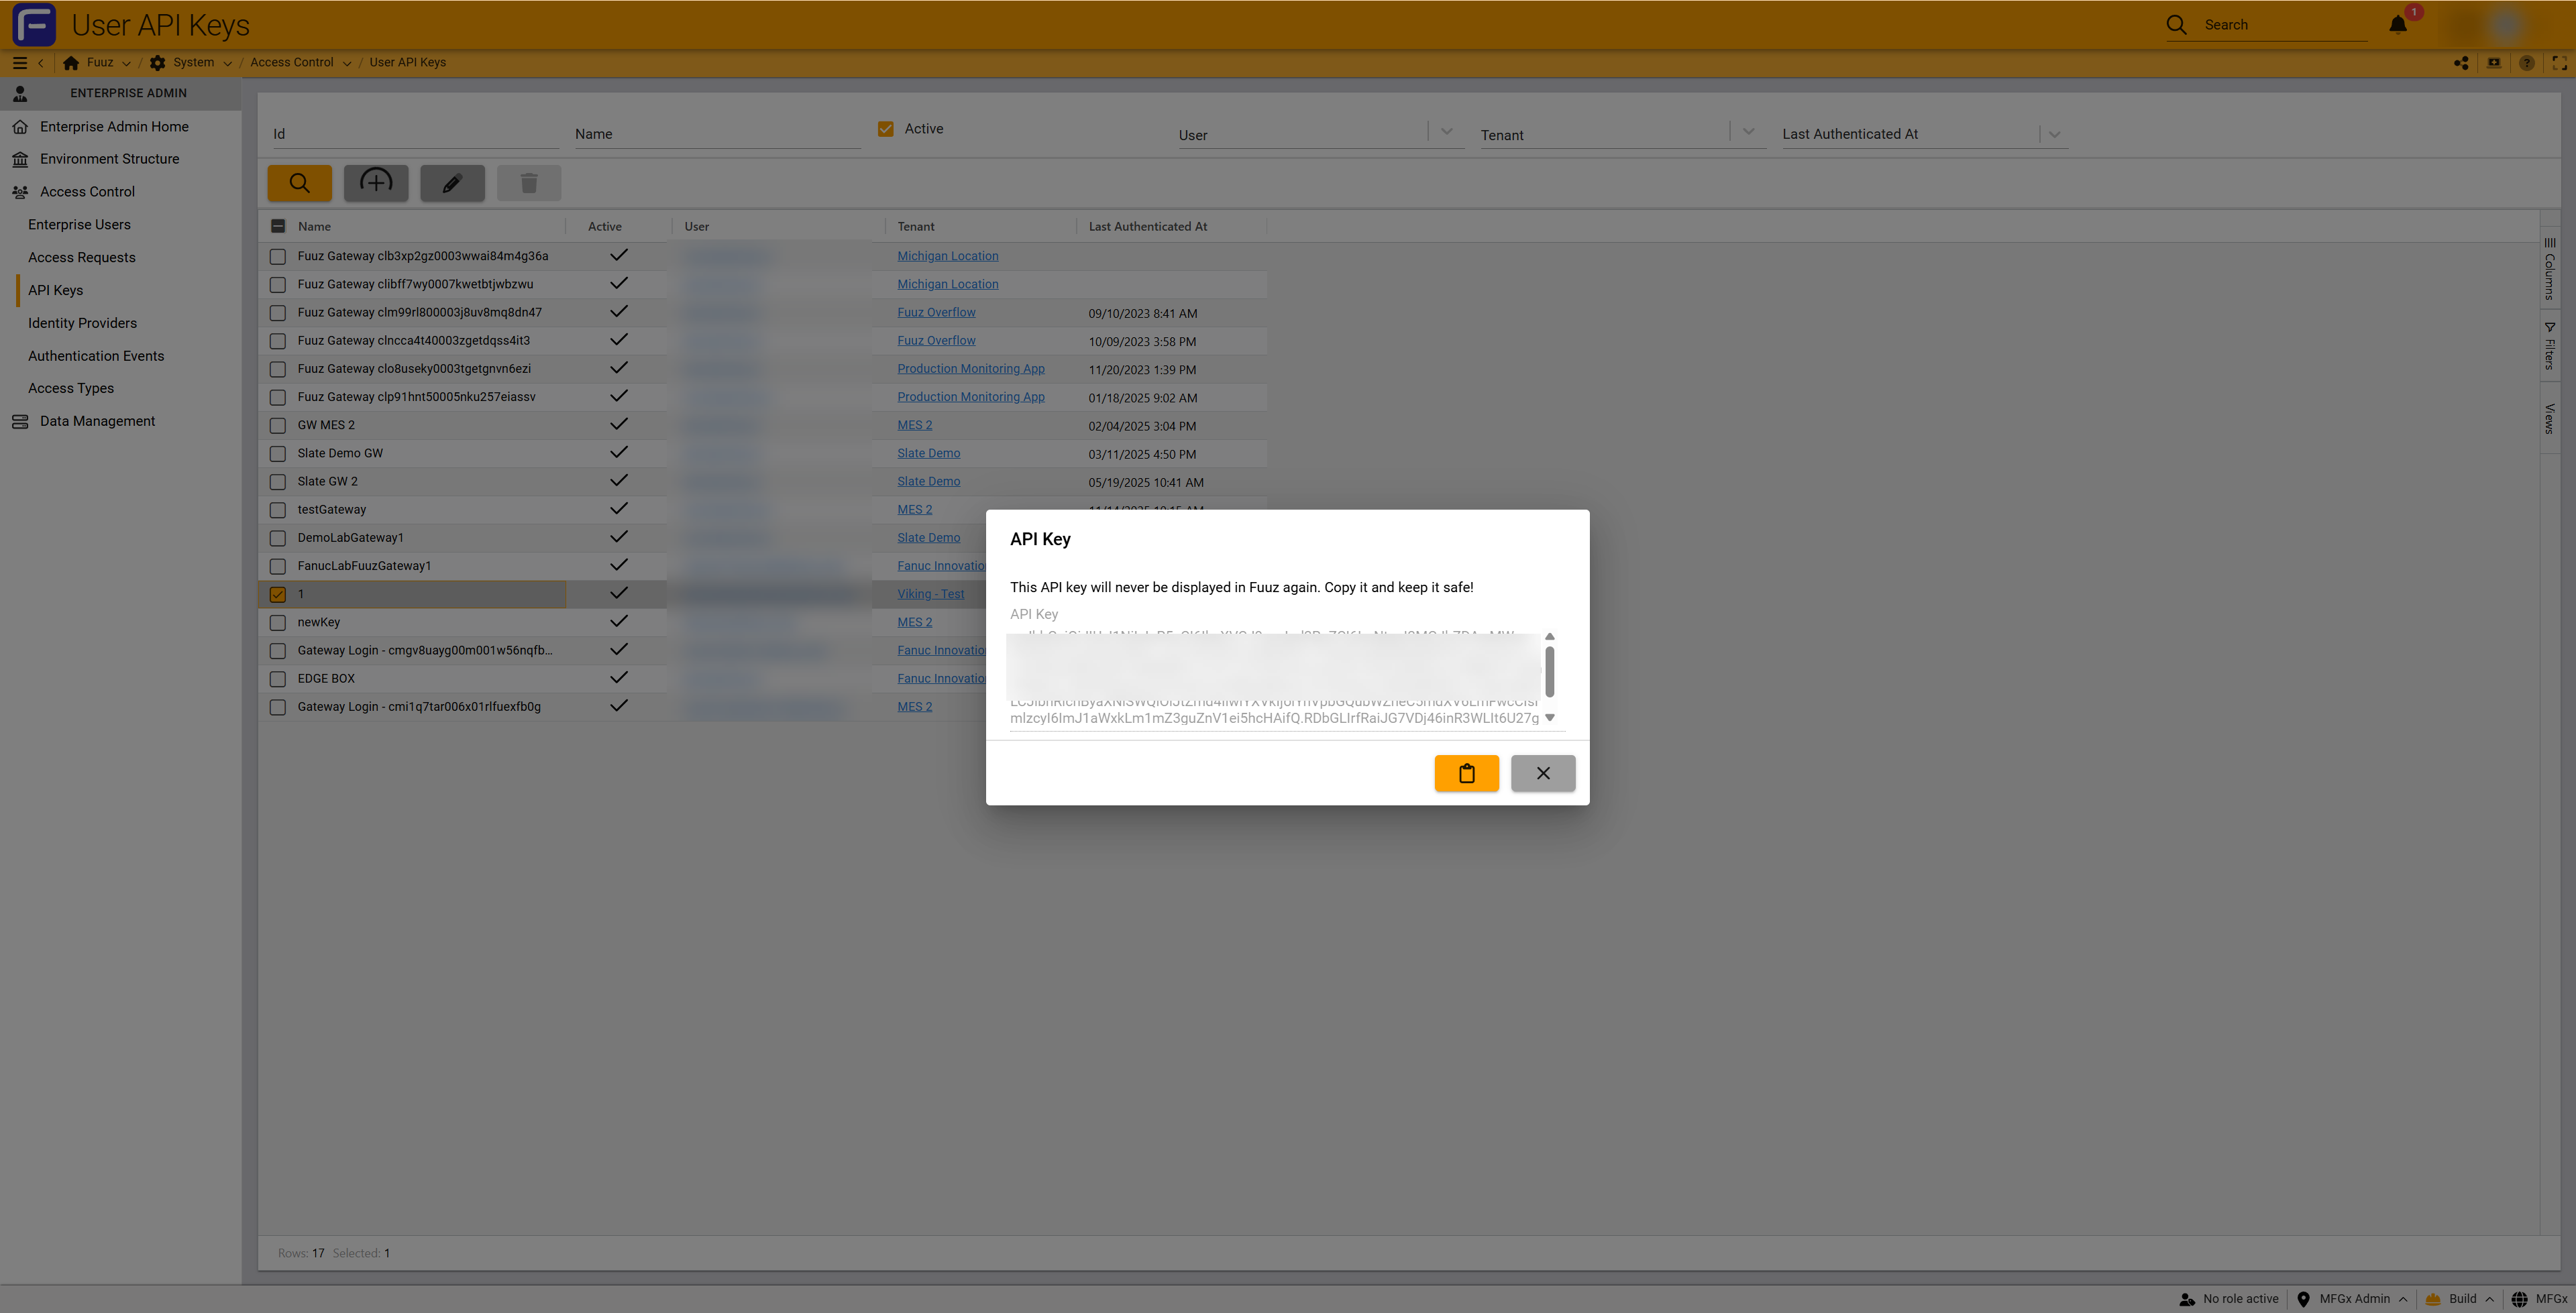Click Enterprise Admin user icon in sidebar
Viewport: 2576px width, 1313px height.
[20, 93]
